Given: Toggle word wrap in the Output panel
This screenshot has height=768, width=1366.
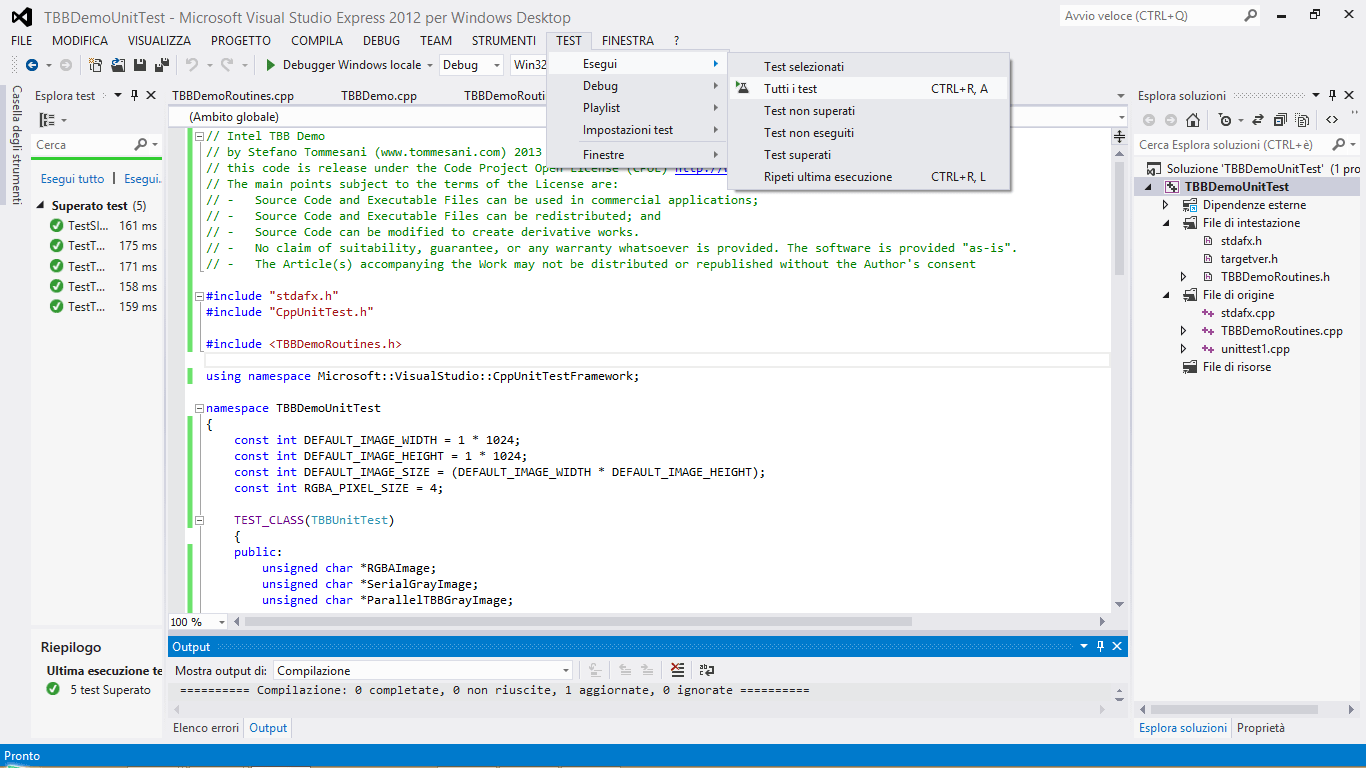Looking at the screenshot, I should point(706,670).
